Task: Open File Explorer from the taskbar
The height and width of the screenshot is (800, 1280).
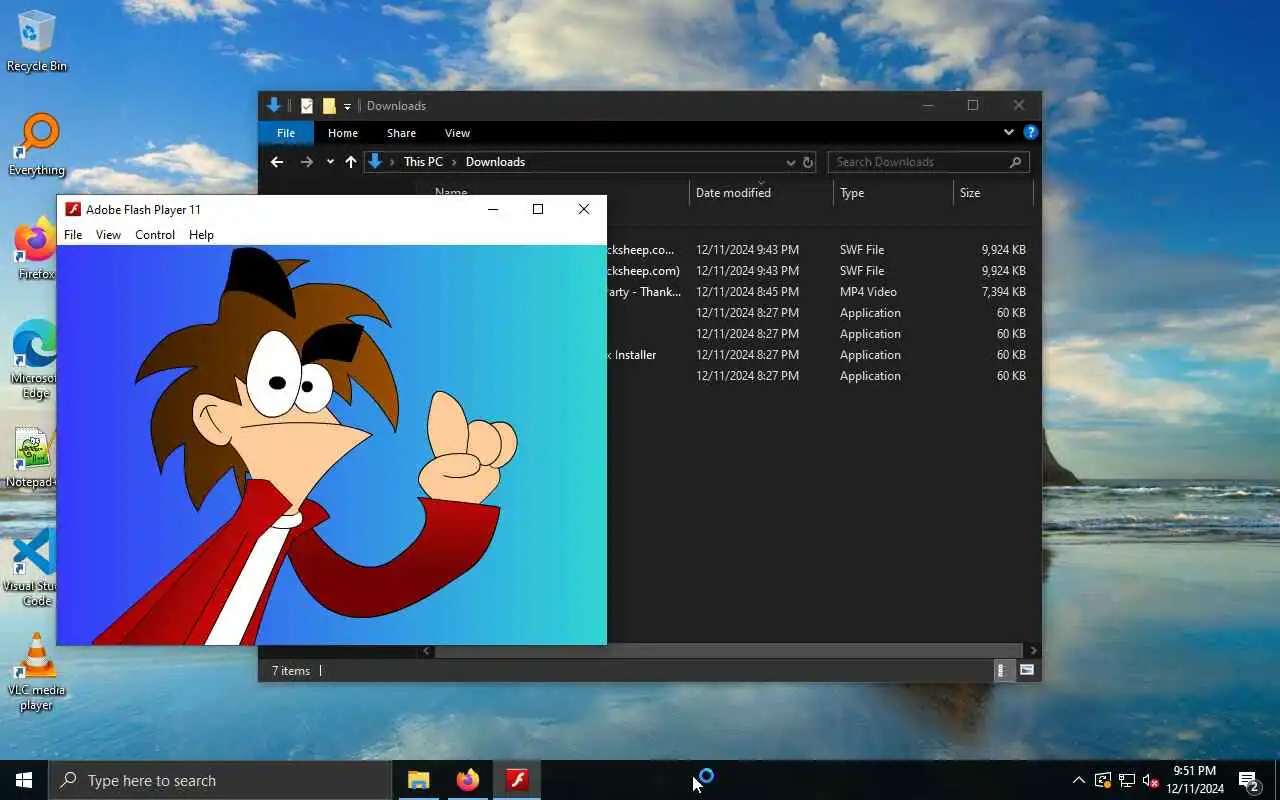Action: click(x=418, y=780)
